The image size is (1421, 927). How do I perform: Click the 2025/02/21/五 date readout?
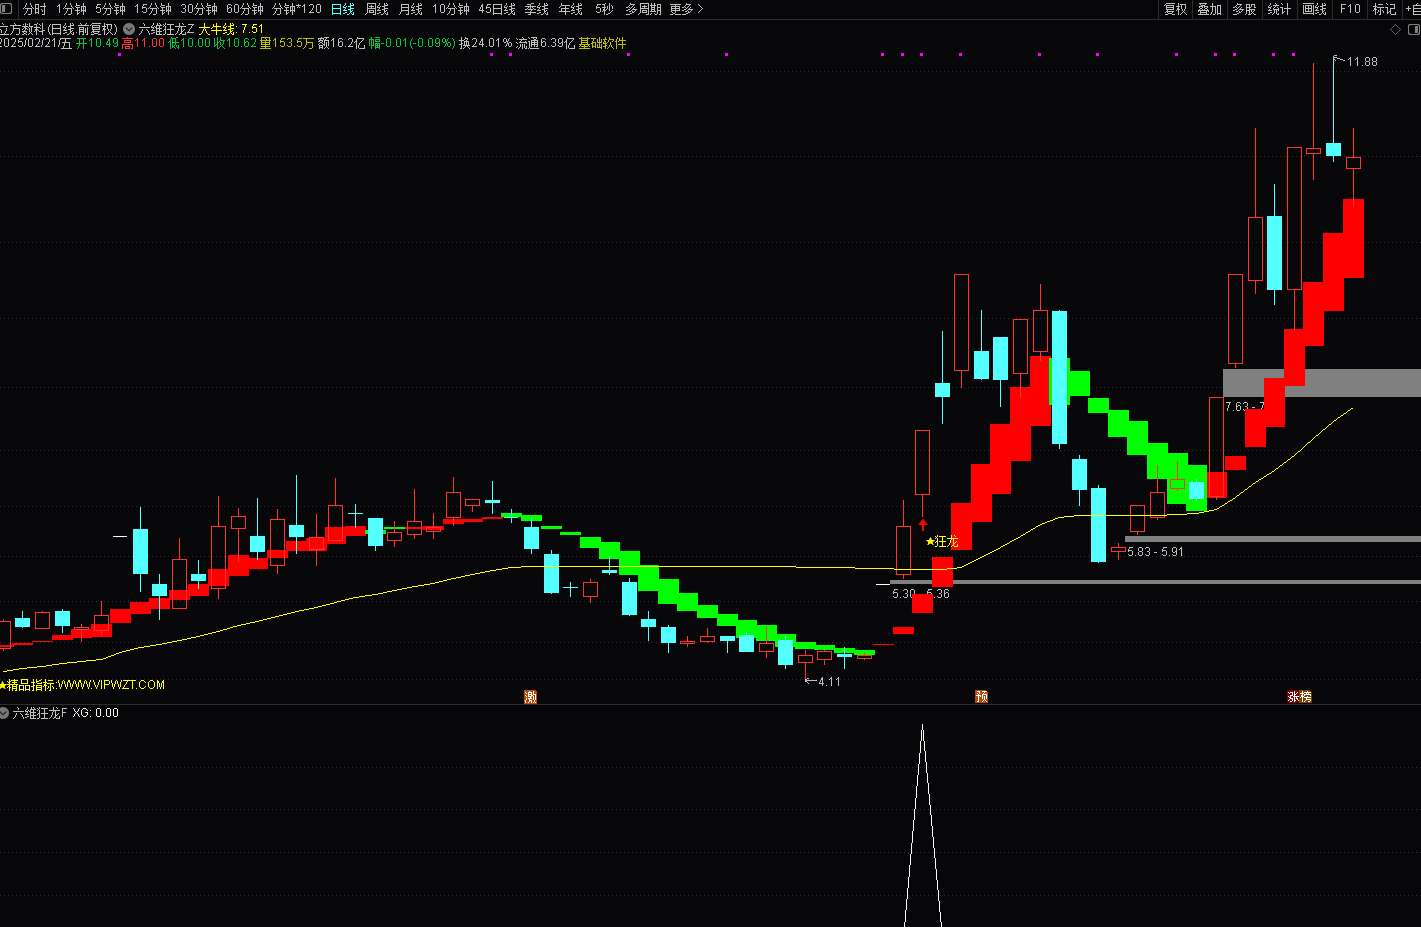pos(36,44)
